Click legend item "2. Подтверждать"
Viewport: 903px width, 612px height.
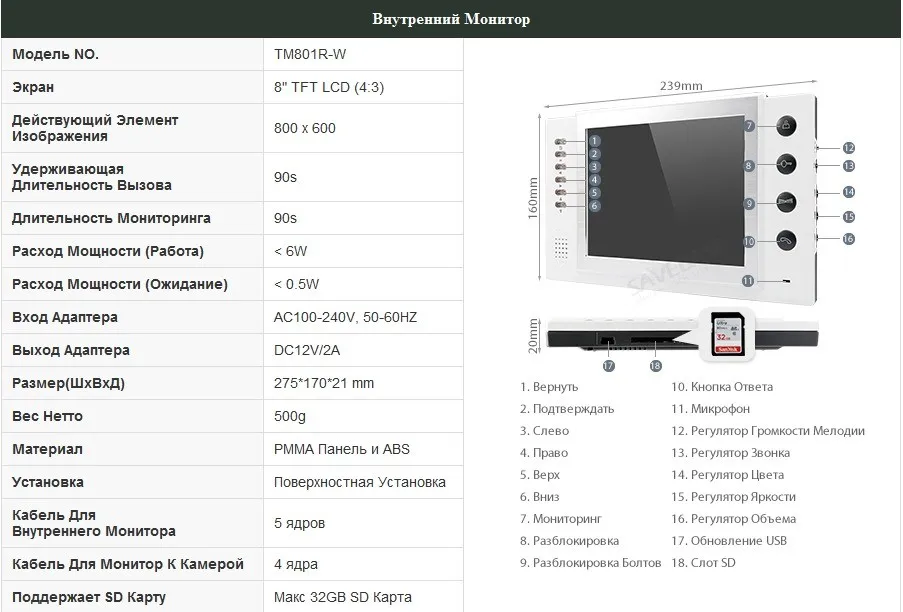(567, 409)
